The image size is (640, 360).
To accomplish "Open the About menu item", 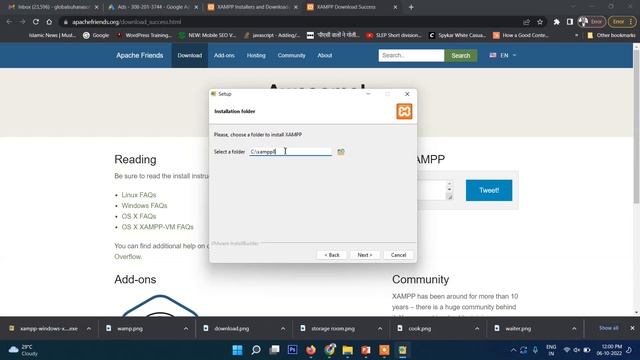I will [x=325, y=56].
